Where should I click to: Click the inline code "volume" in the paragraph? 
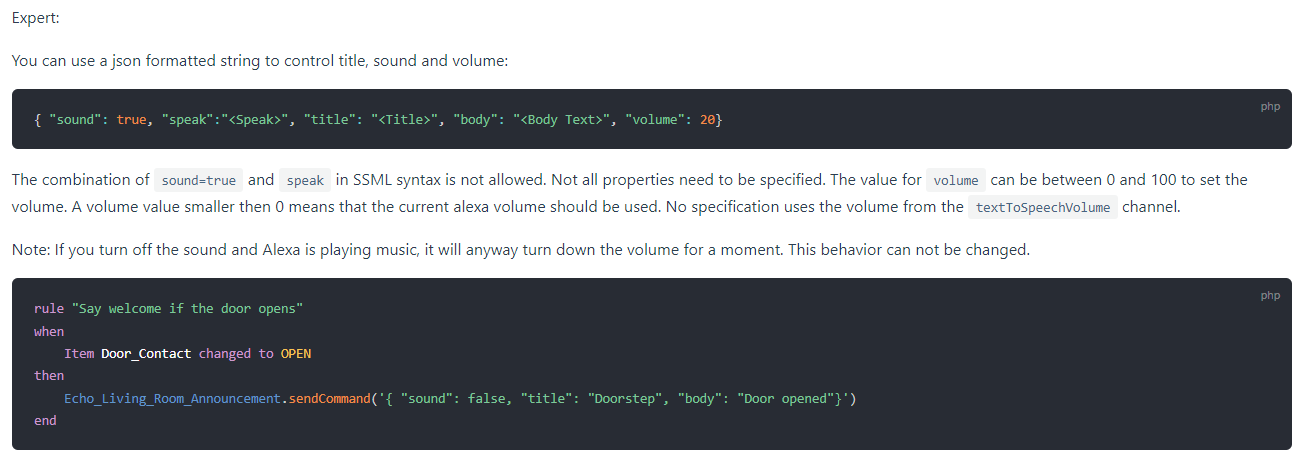click(955, 181)
